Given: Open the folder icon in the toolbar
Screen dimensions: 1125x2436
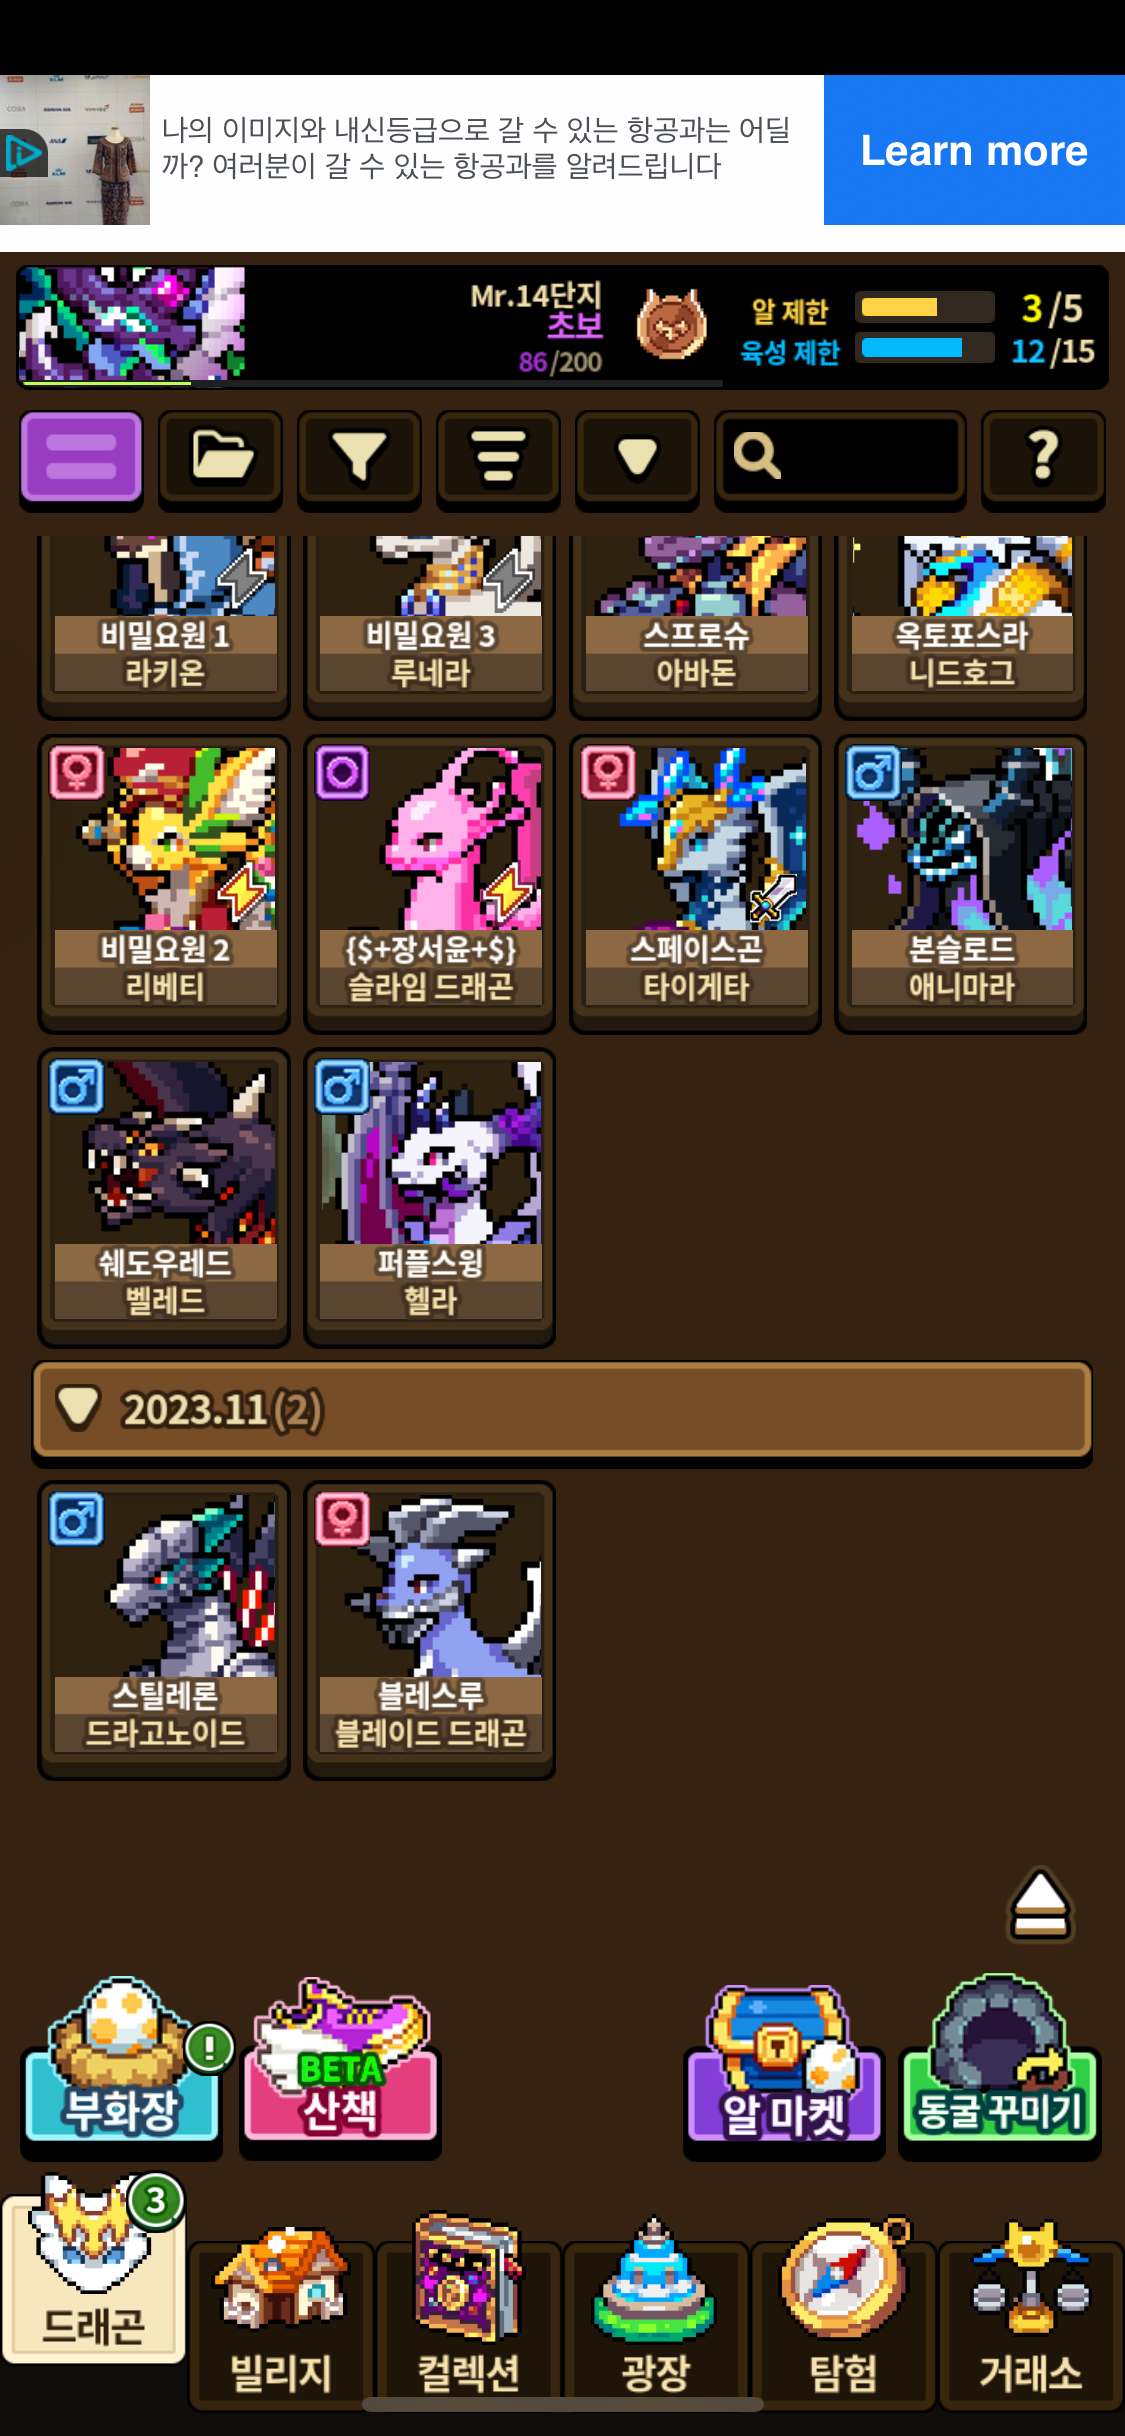Looking at the screenshot, I should click(220, 457).
